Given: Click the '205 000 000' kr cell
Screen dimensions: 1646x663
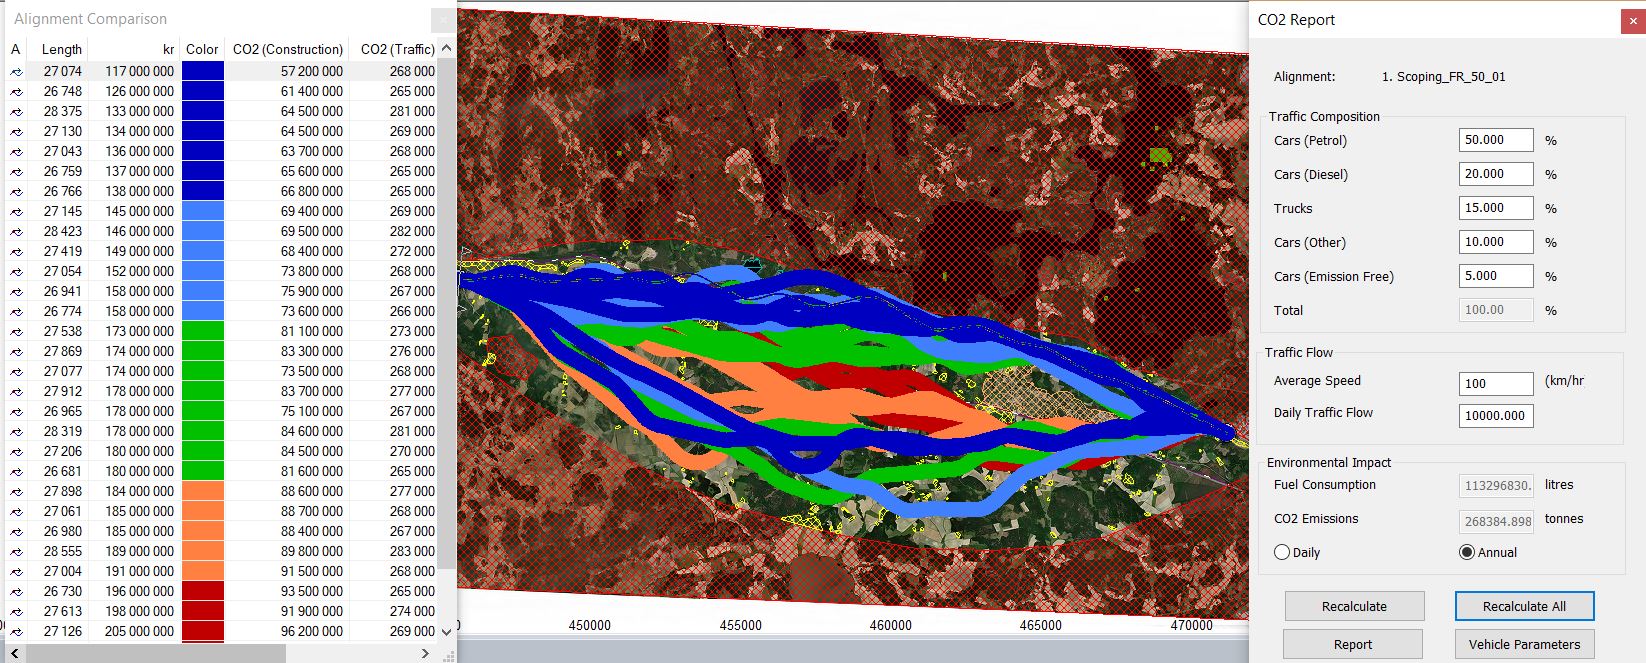Looking at the screenshot, I should 140,632.
